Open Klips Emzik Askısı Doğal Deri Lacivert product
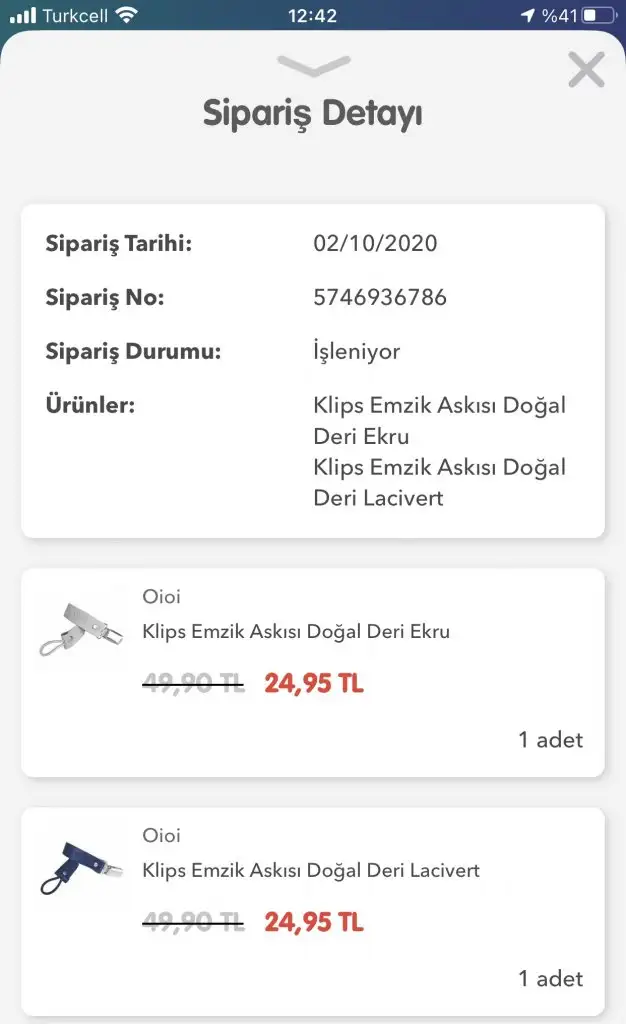The image size is (626, 1024). click(311, 871)
